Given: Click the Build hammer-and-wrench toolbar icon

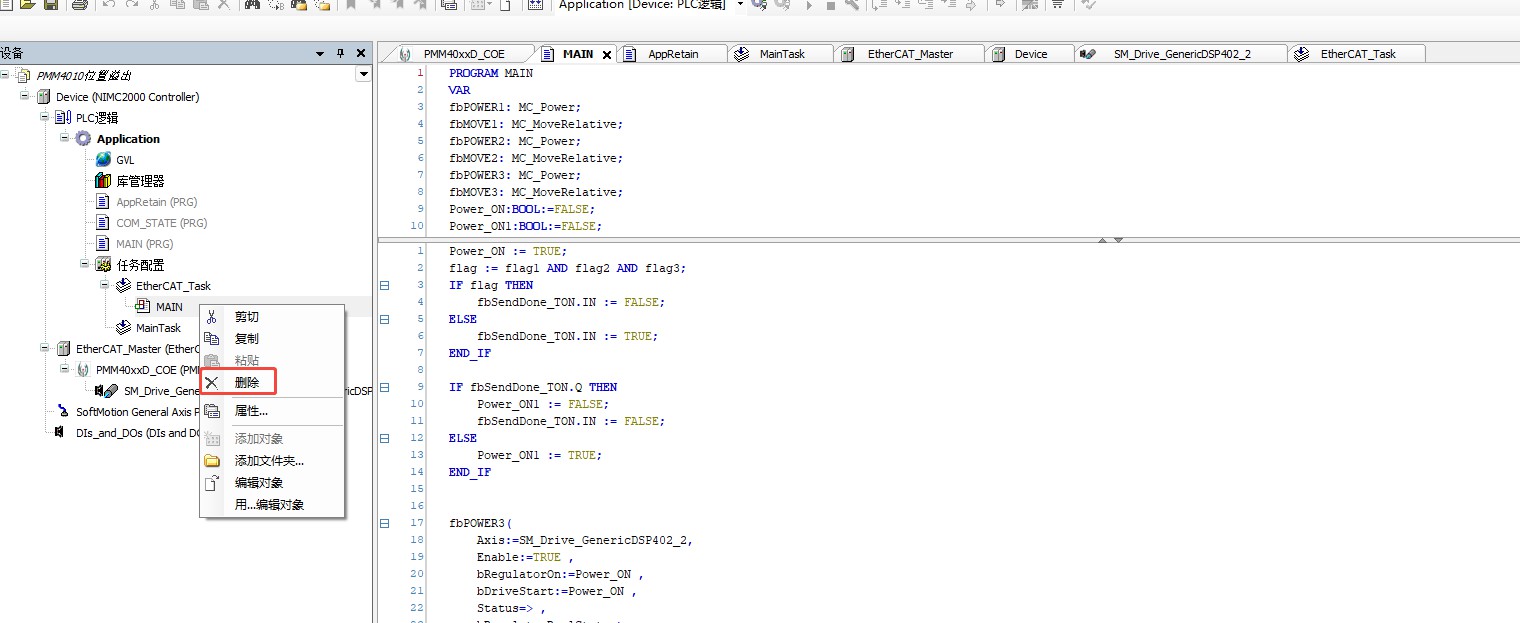Looking at the screenshot, I should [852, 6].
